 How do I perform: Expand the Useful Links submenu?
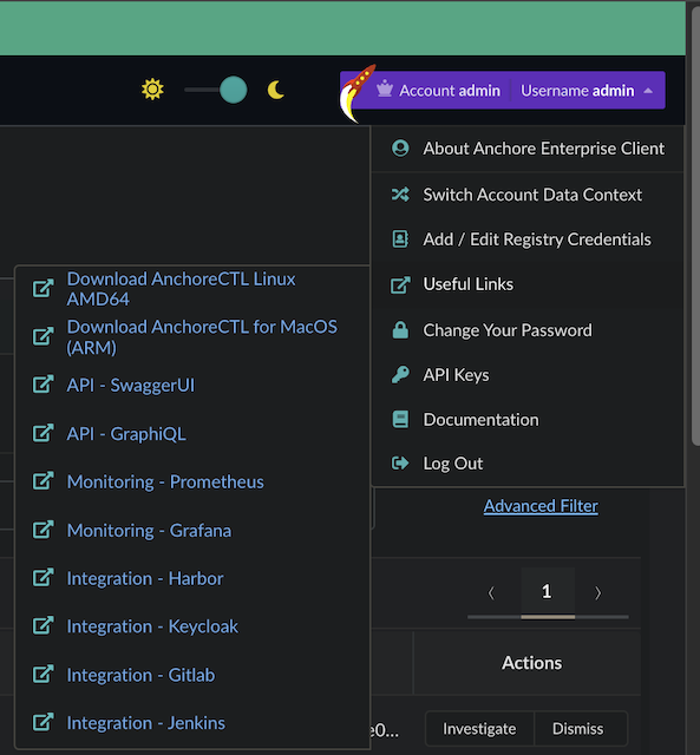point(468,284)
